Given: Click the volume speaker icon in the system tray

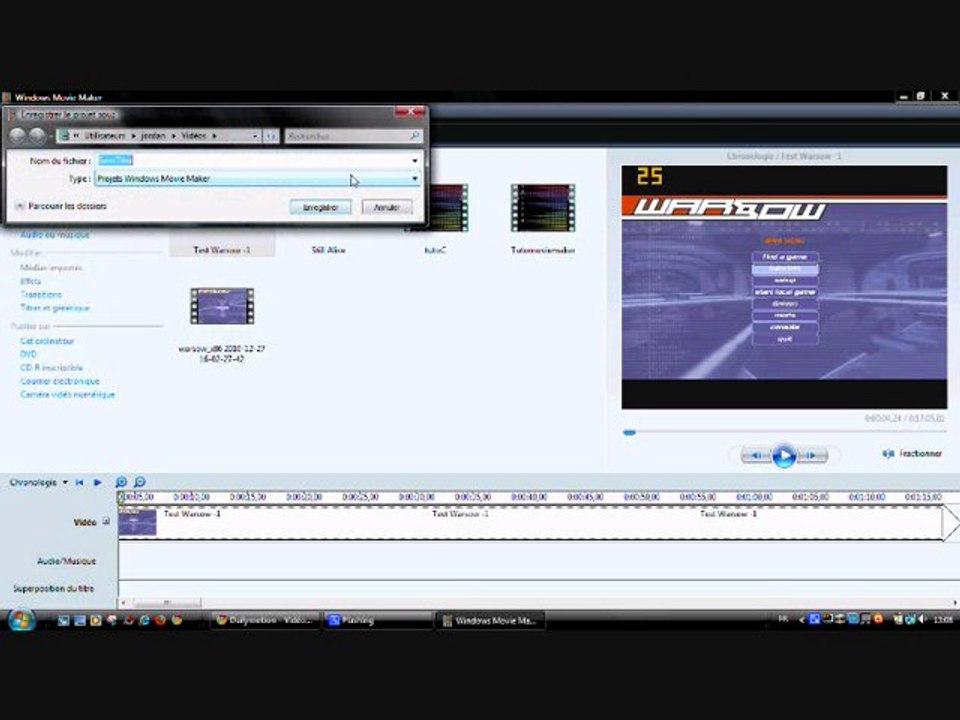Looking at the screenshot, I should coord(922,620).
